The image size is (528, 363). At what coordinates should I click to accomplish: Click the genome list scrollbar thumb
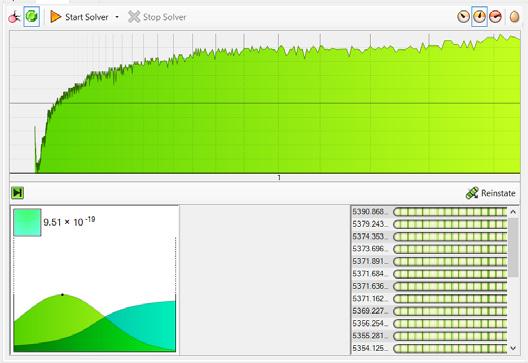[x=513, y=248]
